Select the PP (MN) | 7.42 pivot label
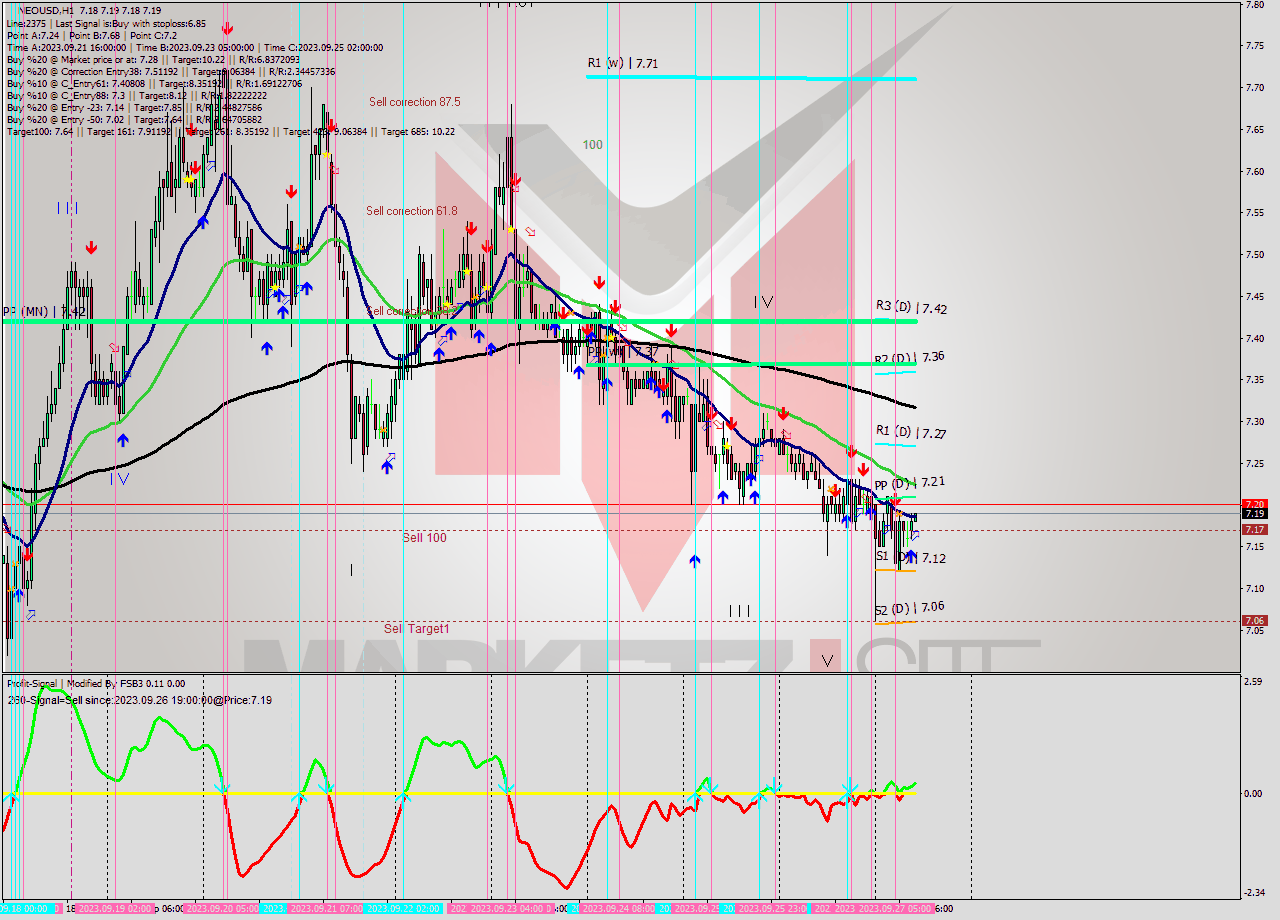The width and height of the screenshot is (1280, 920). [43, 312]
